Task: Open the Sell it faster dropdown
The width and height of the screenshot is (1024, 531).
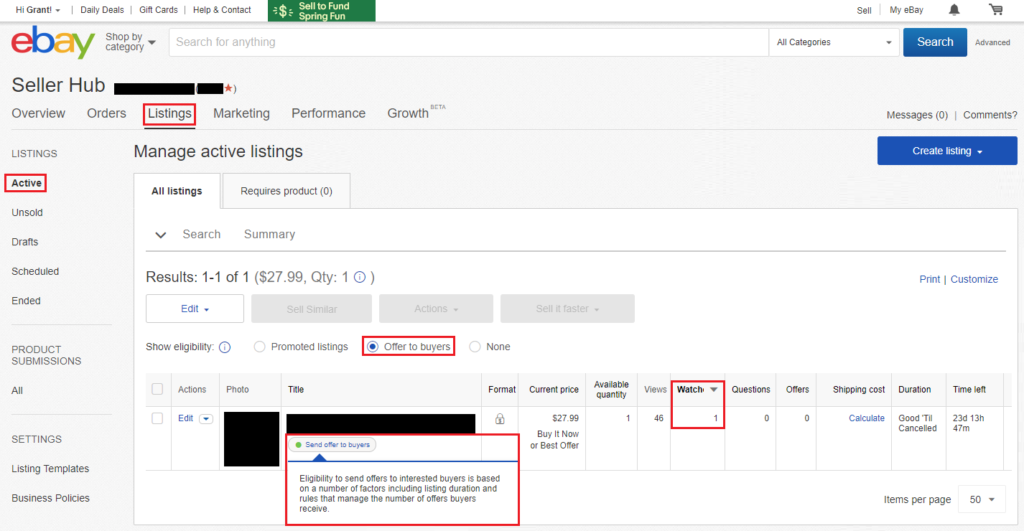Action: click(x=568, y=308)
